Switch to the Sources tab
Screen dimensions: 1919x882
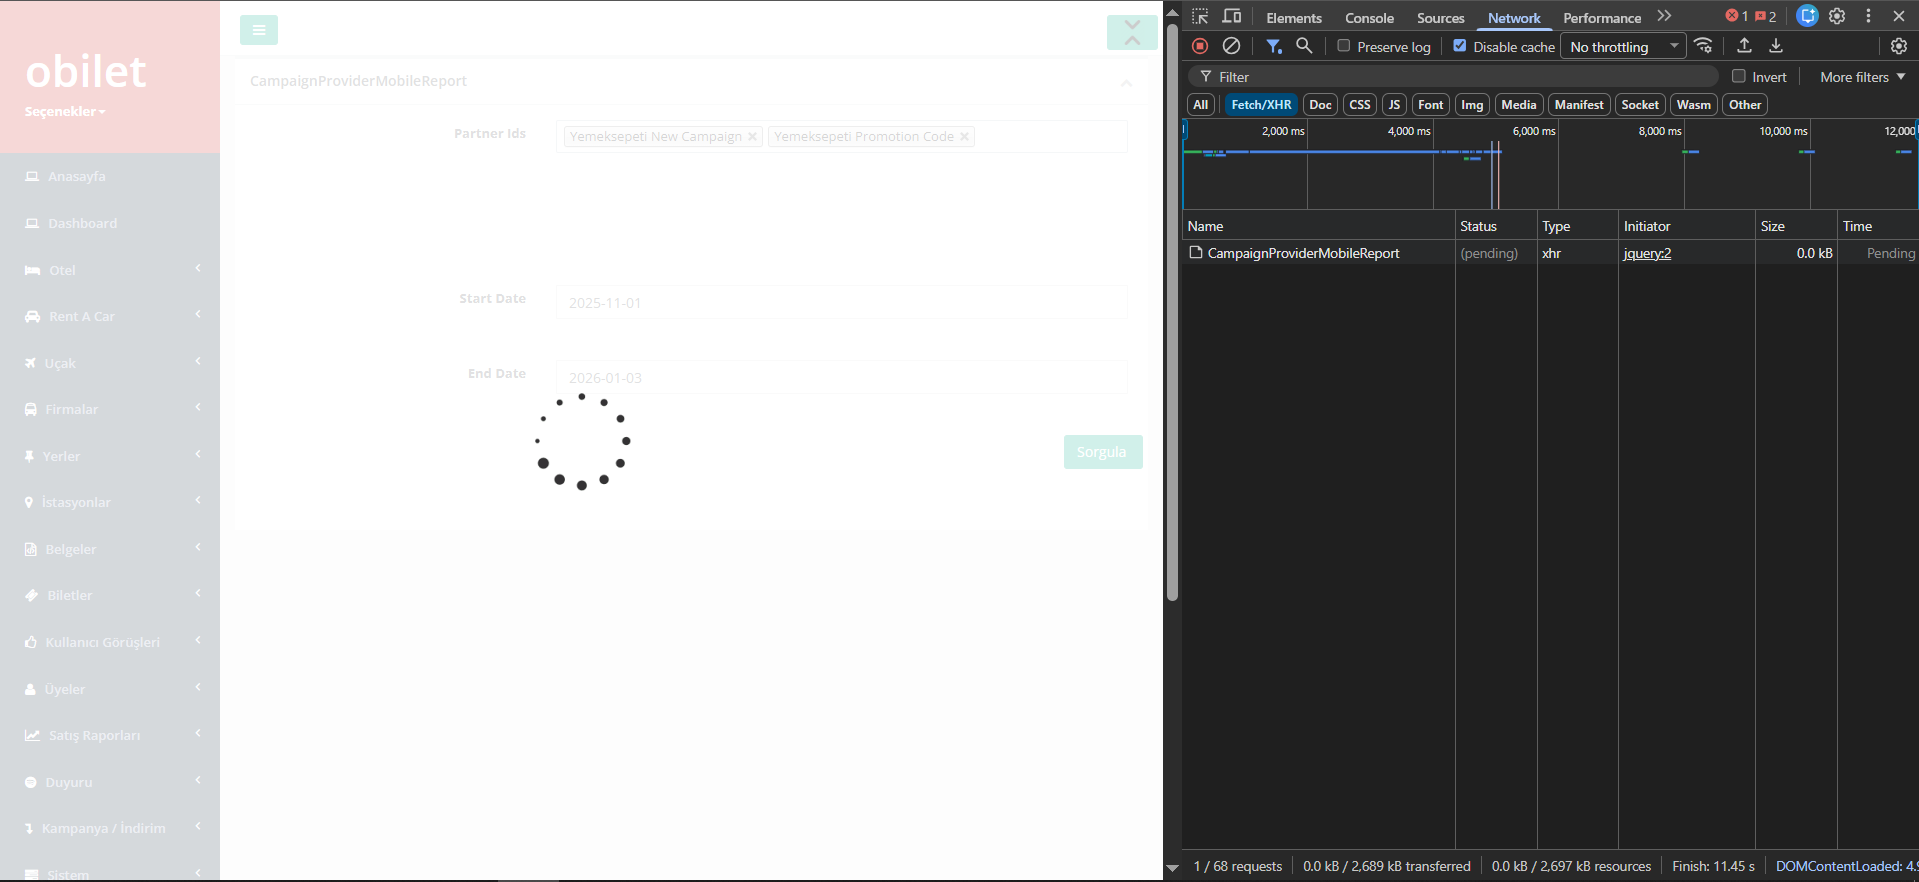[x=1440, y=18]
